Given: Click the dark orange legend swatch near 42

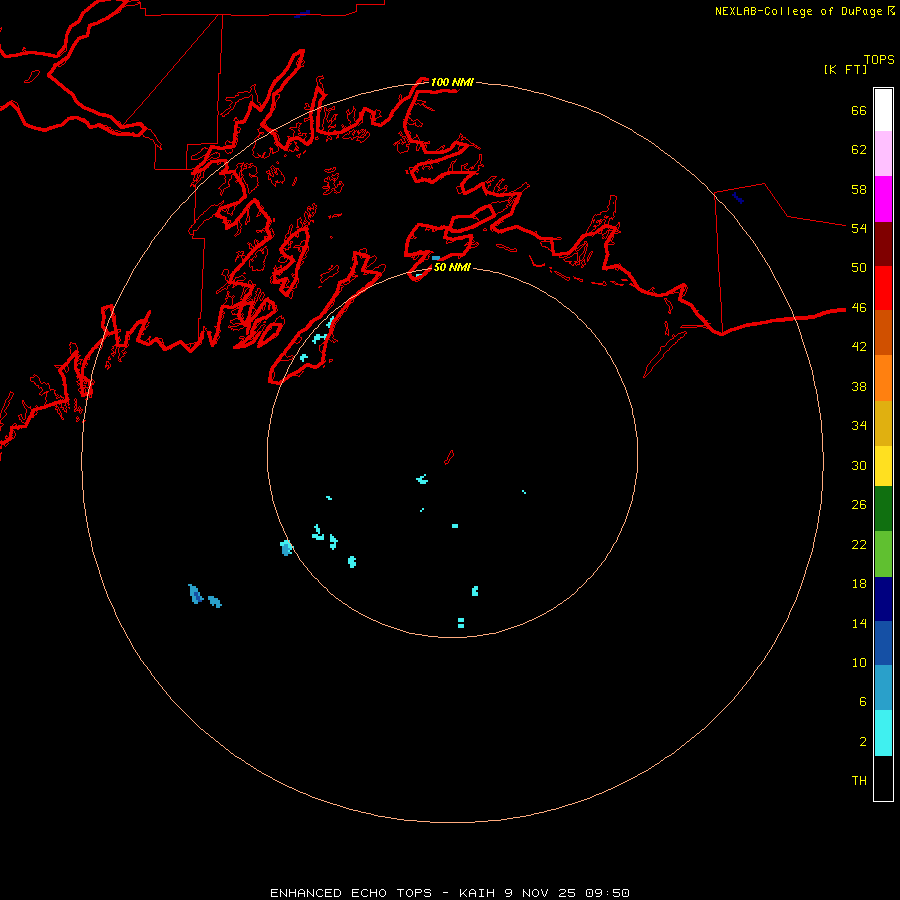Looking at the screenshot, I should click(x=883, y=332).
